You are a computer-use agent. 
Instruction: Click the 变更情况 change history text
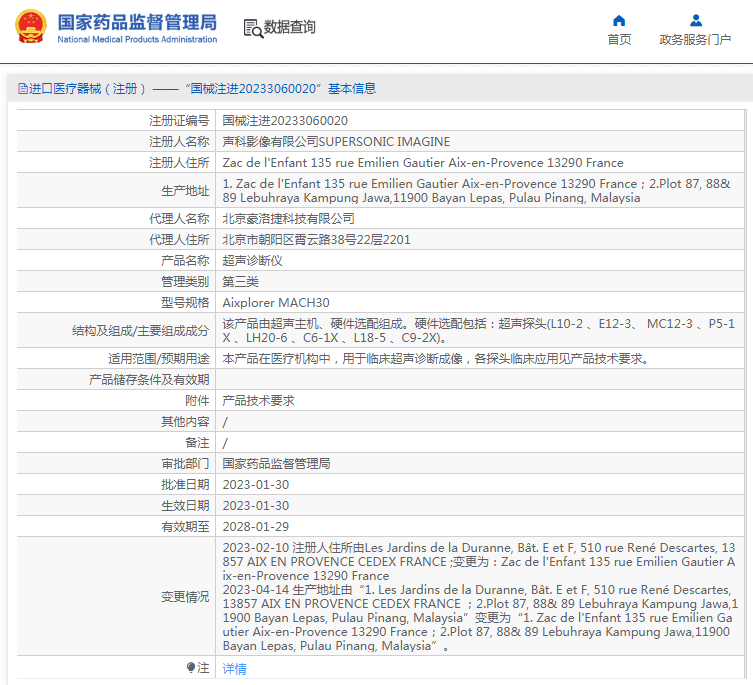coord(480,597)
